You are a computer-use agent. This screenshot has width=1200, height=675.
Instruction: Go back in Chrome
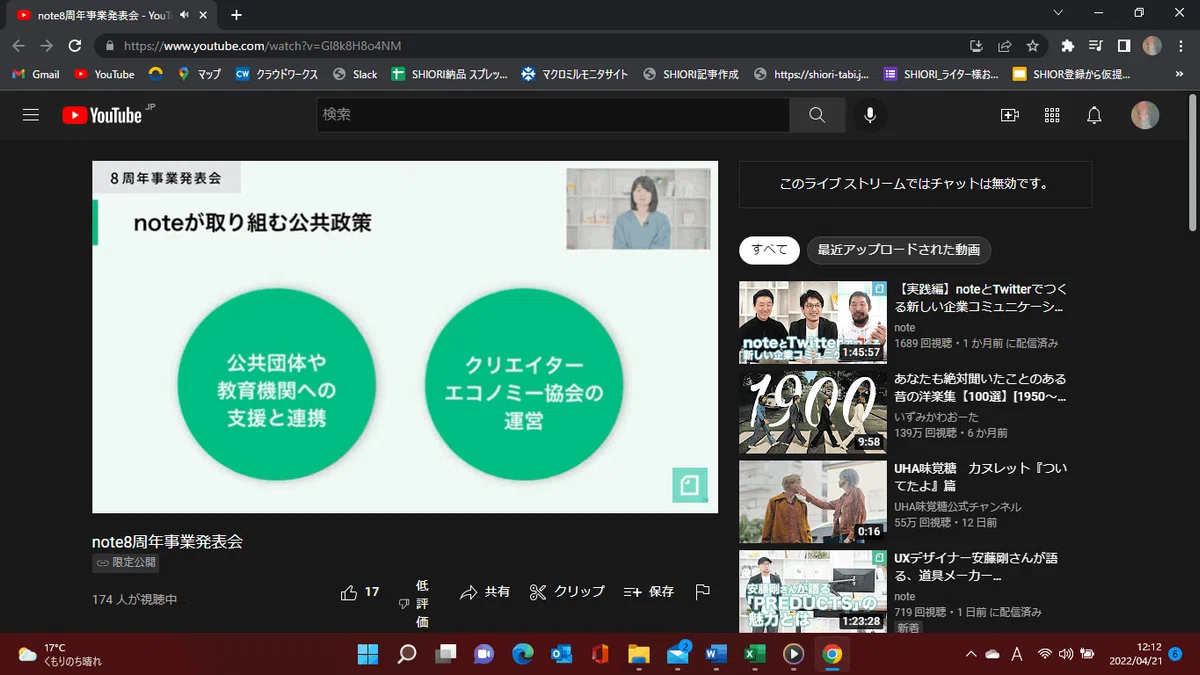click(x=18, y=46)
